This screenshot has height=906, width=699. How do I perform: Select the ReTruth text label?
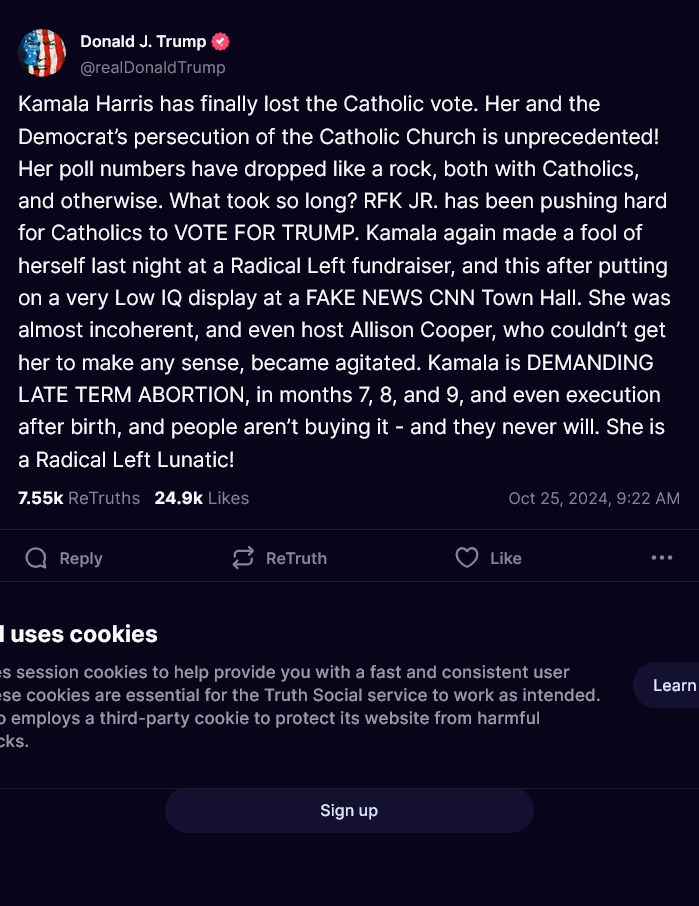296,558
